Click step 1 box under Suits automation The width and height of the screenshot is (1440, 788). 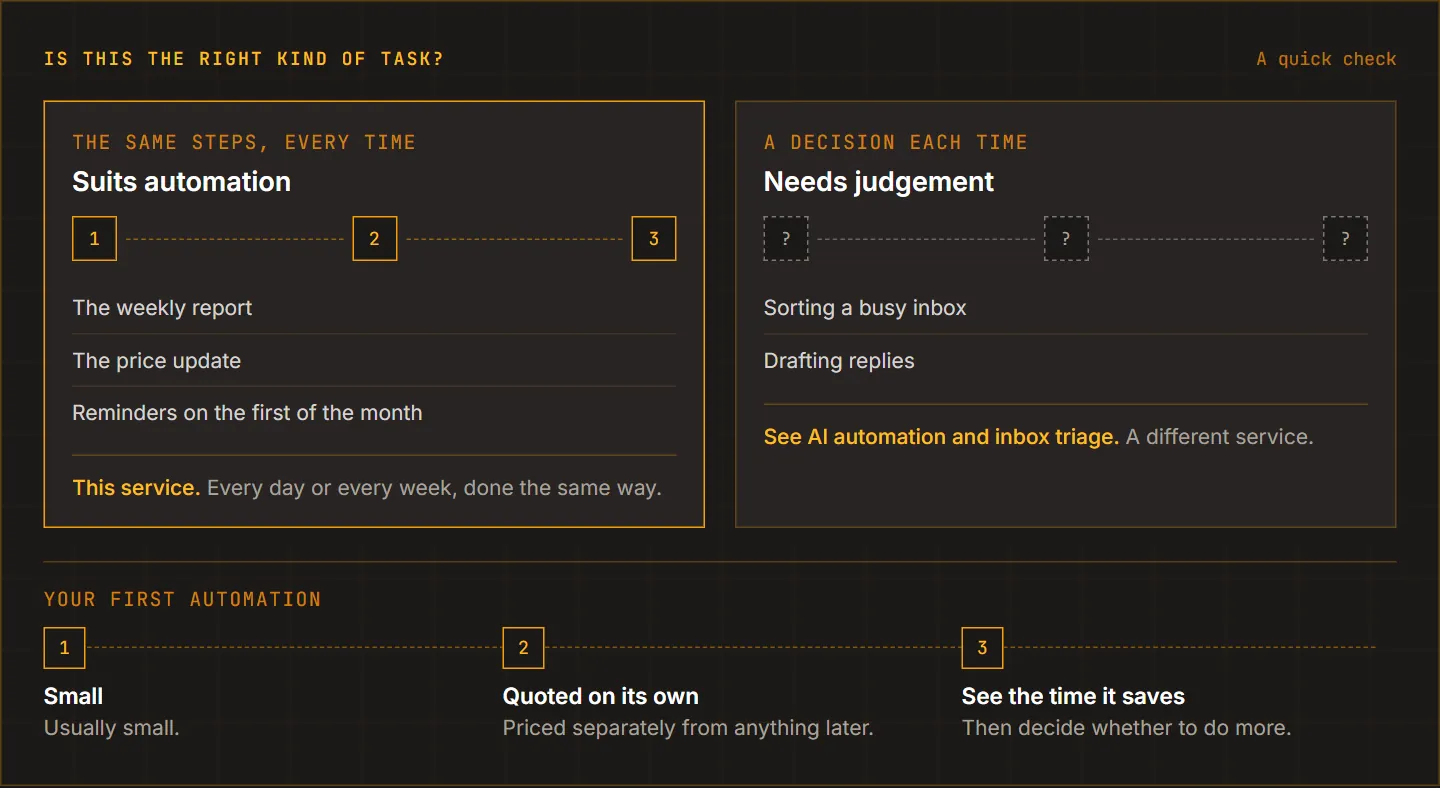coord(95,239)
